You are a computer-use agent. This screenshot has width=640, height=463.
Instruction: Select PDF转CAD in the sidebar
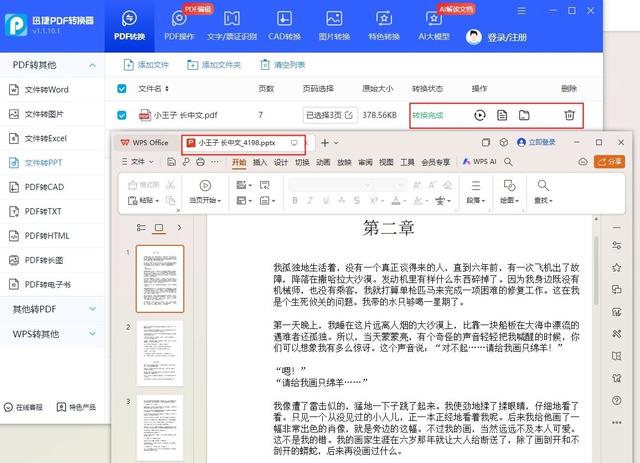point(52,187)
